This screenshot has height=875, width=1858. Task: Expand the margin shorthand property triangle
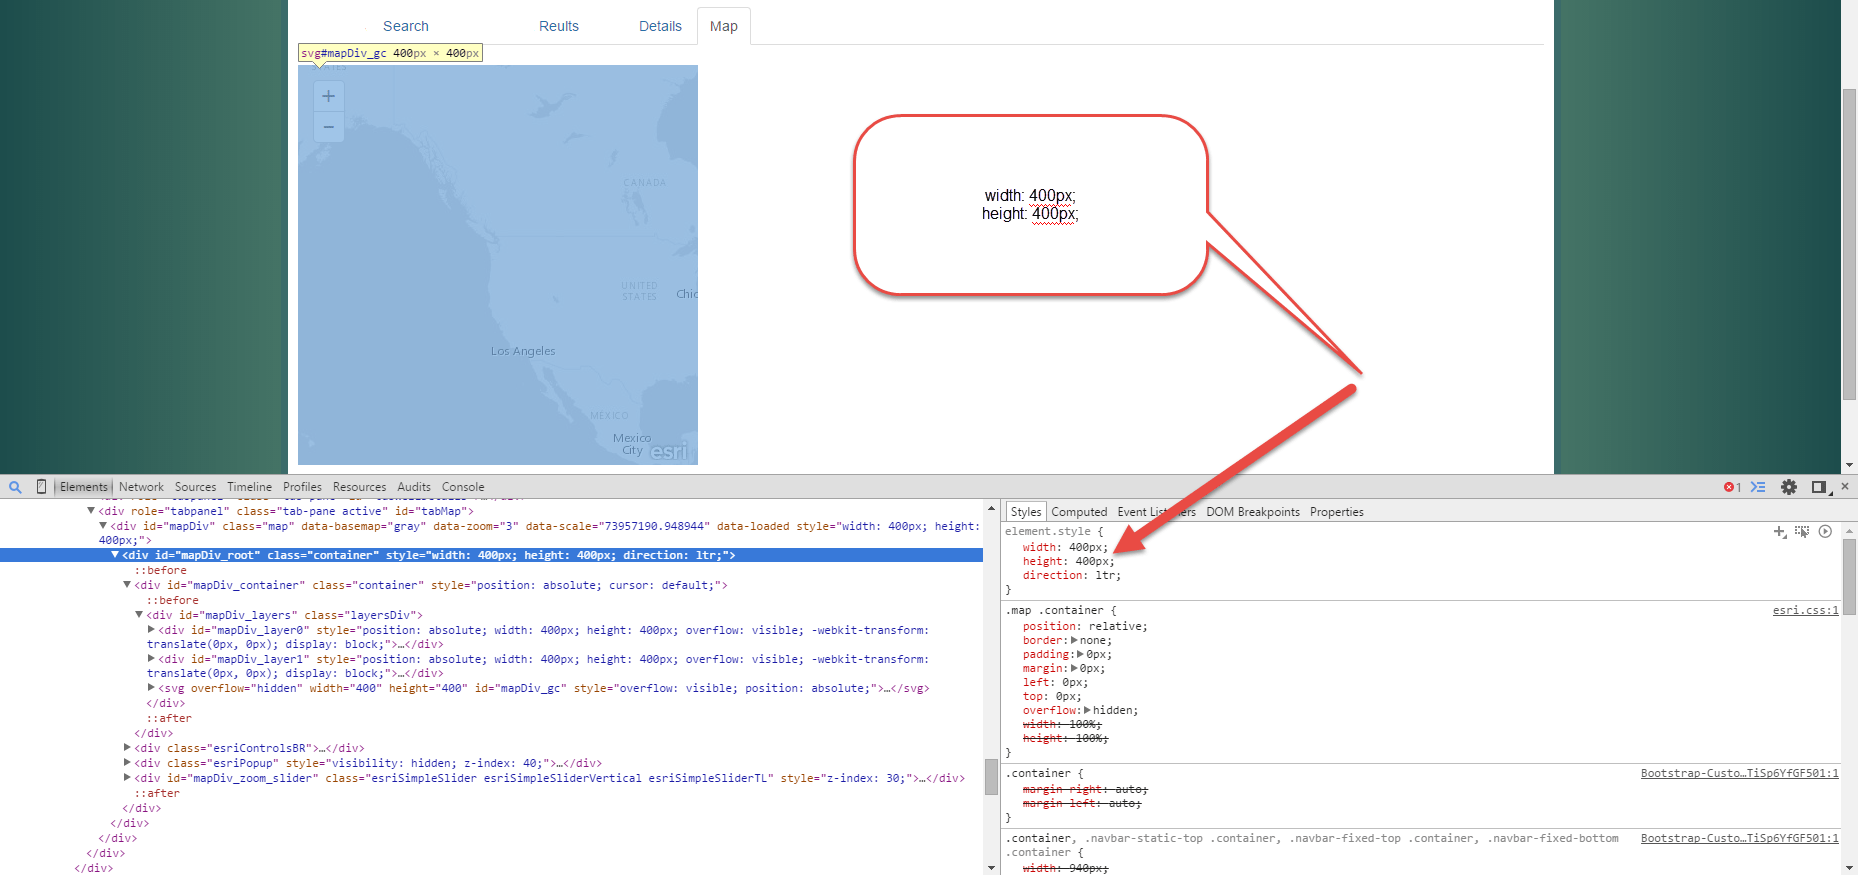[x=1074, y=669]
